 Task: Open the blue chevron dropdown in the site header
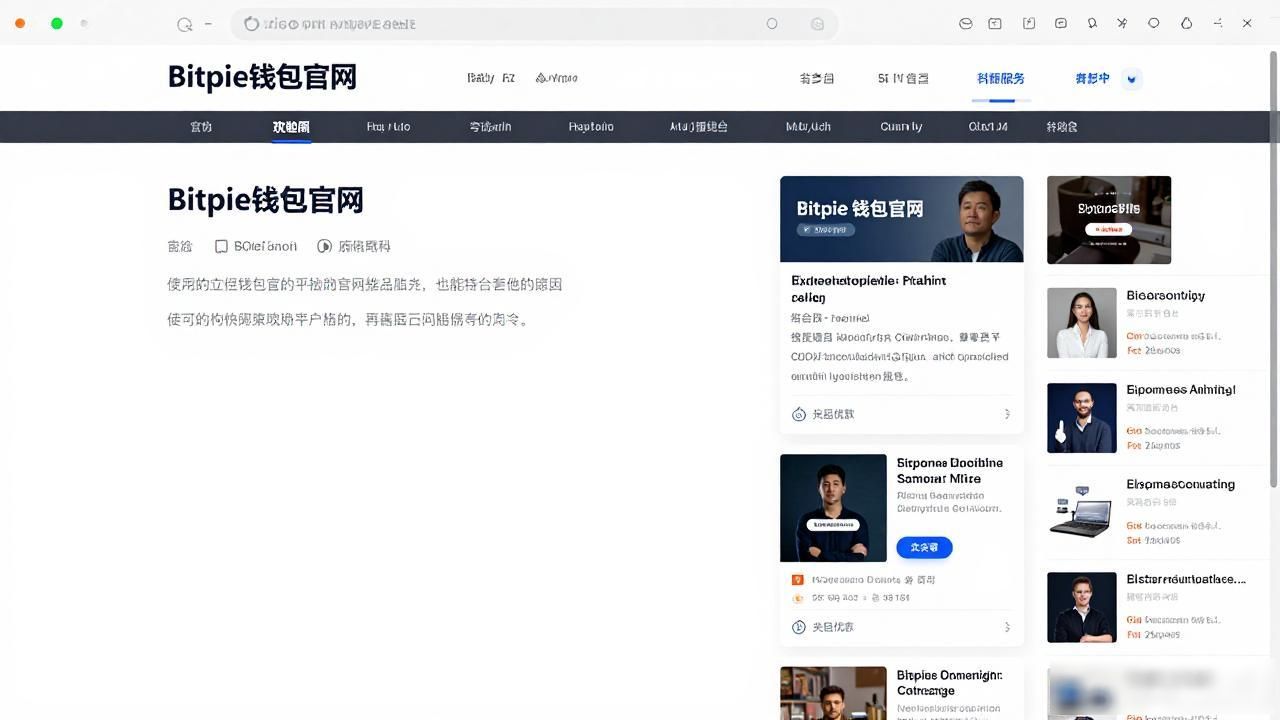[x=1132, y=79]
